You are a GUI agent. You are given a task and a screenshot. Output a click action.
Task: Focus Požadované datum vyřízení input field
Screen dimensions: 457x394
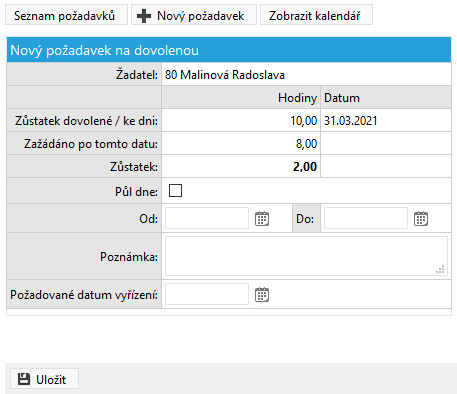[207, 294]
